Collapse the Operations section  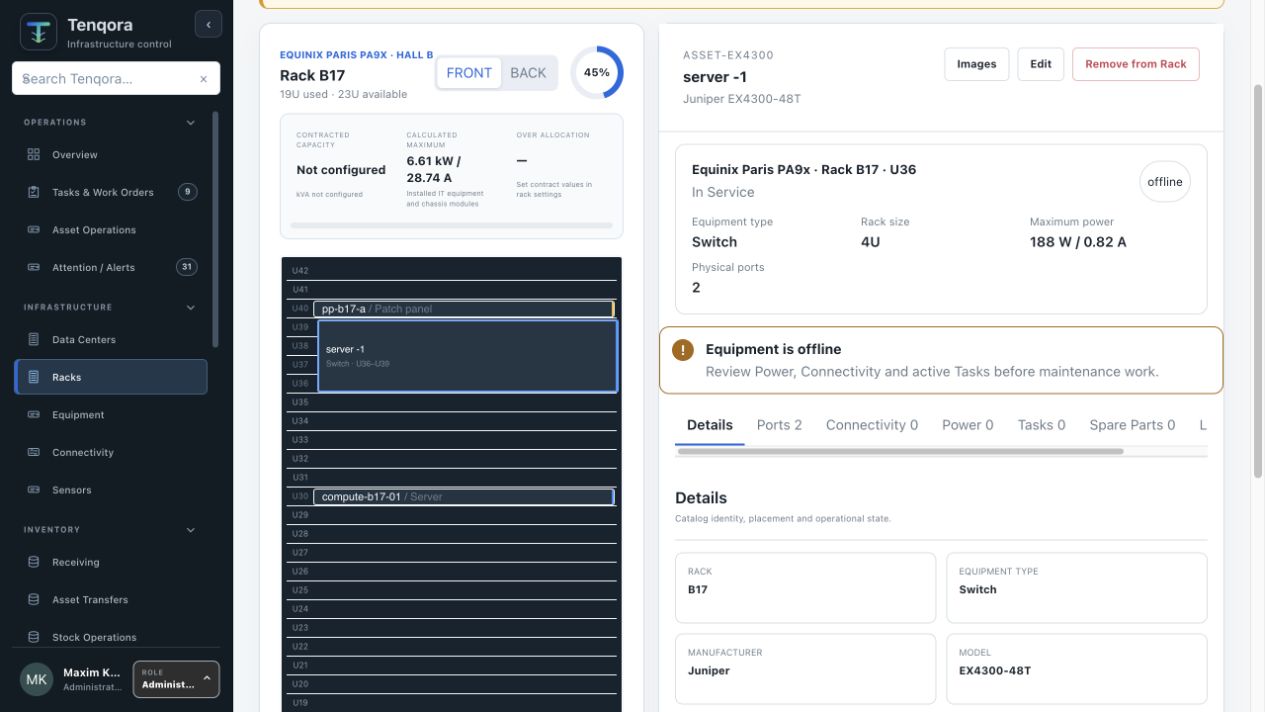click(x=191, y=123)
